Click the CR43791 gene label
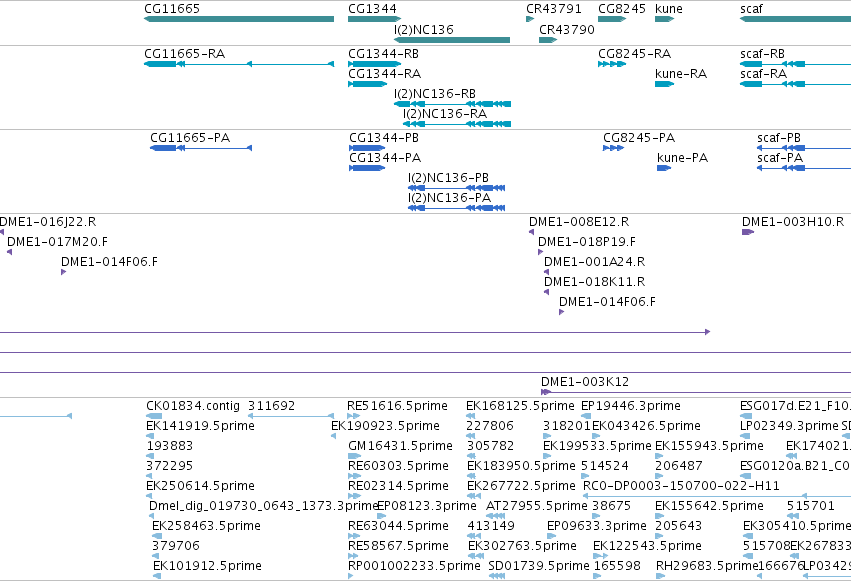 554,9
